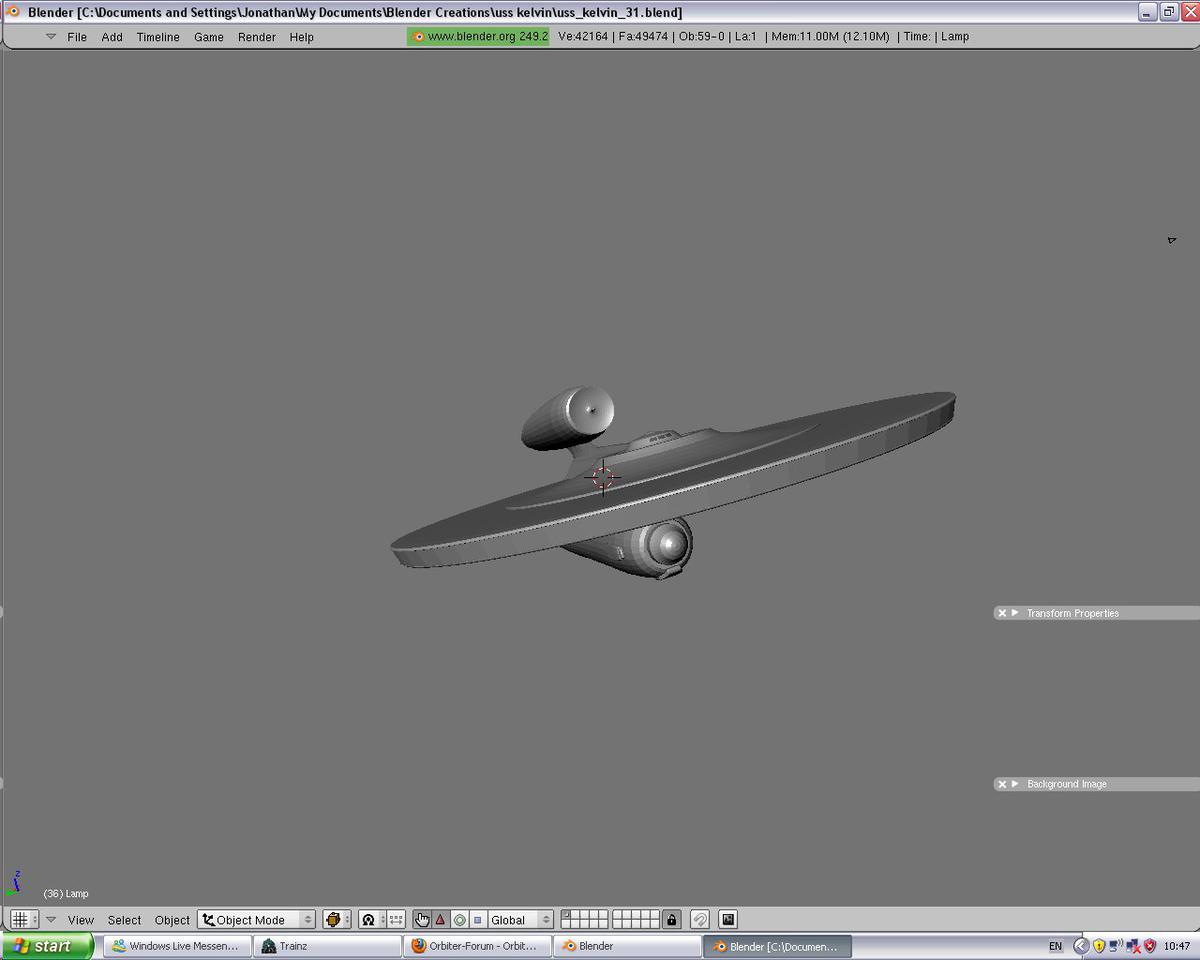
Task: Restore down the Blender window
Action: click(1168, 12)
